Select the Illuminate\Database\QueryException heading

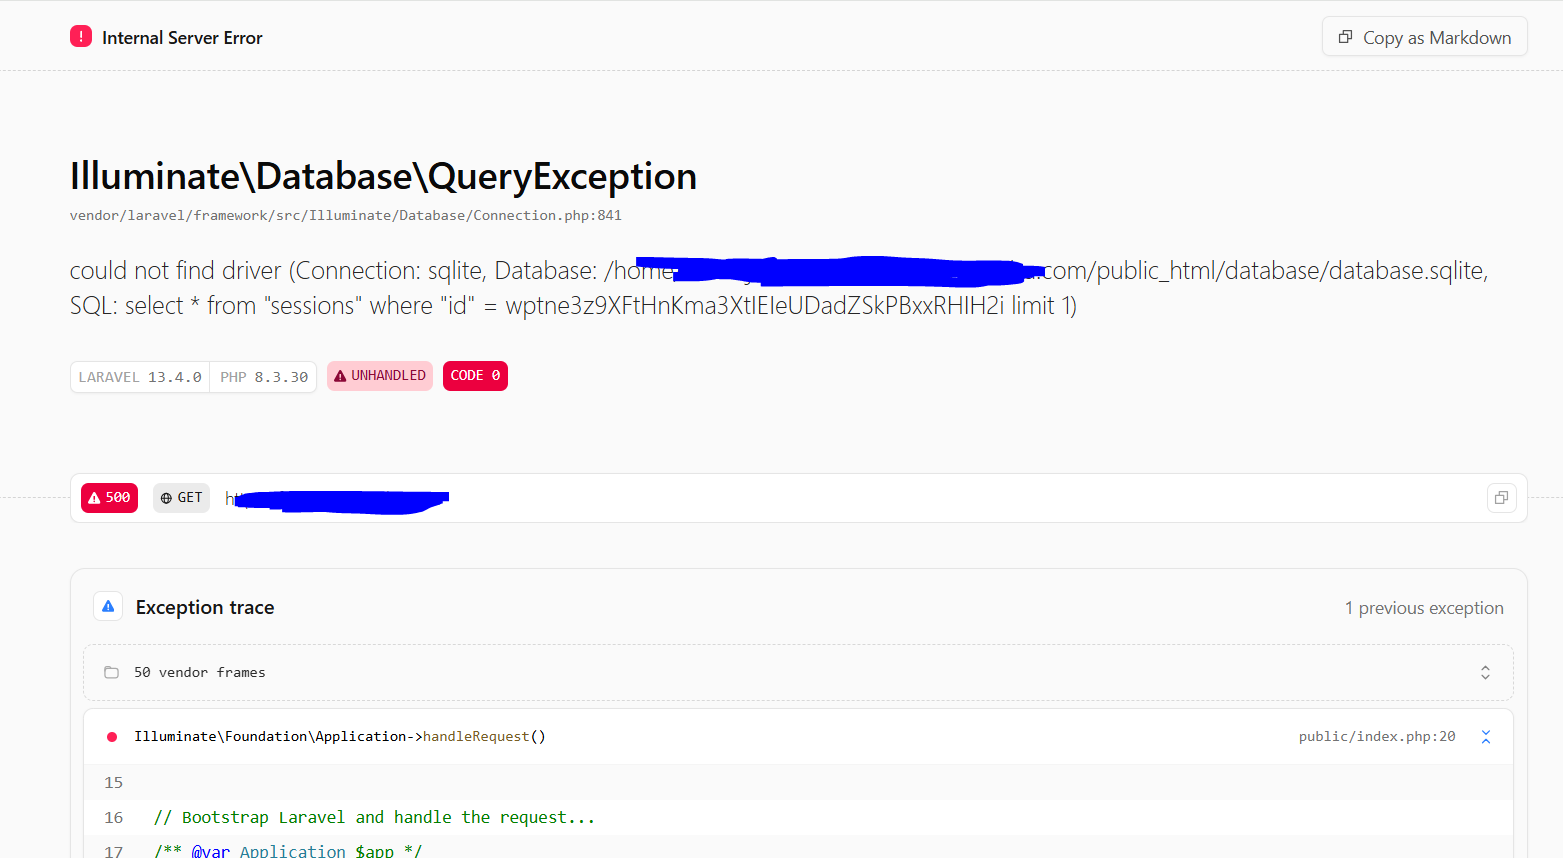click(383, 176)
